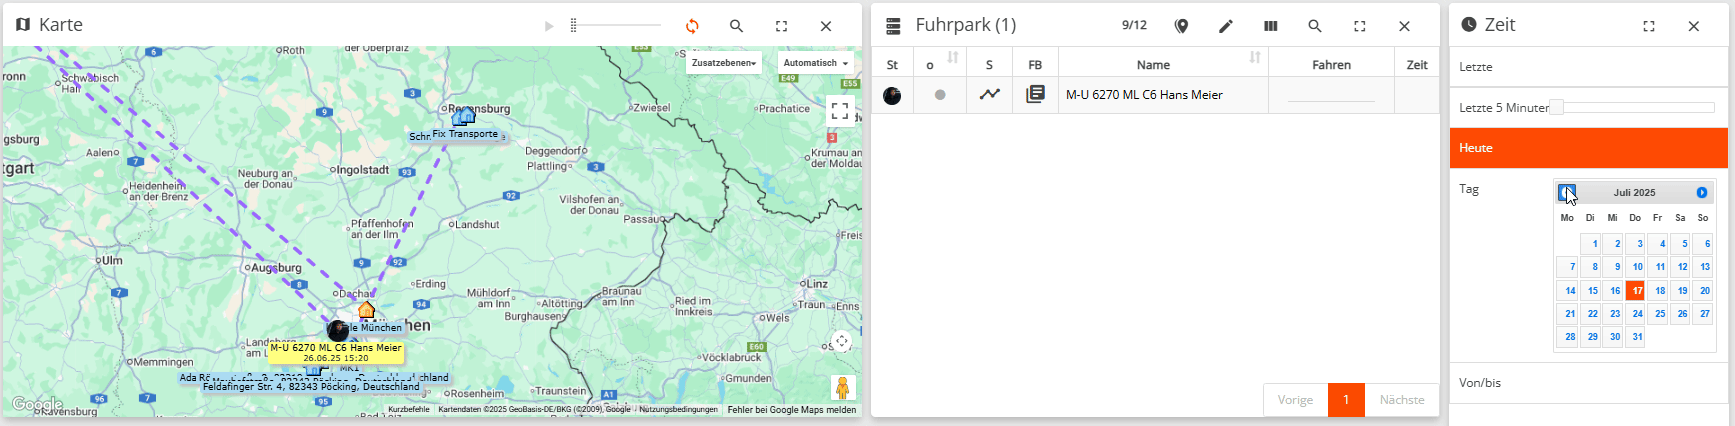Click the orange house marker near München
Viewport: 1735px width, 426px height.
click(367, 310)
